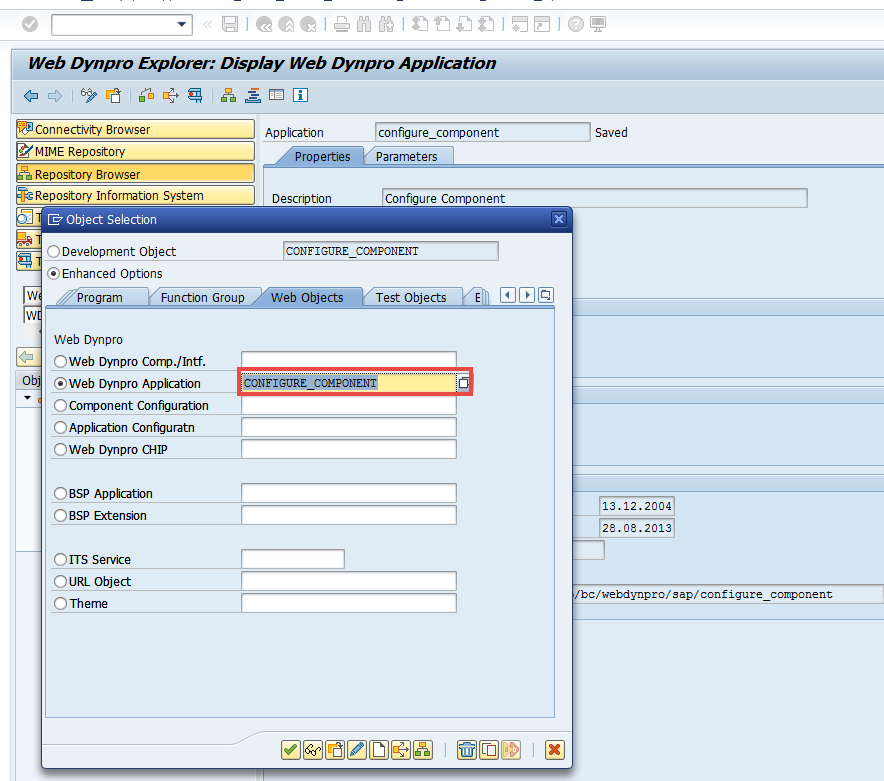The width and height of the screenshot is (884, 781).
Task: Open the tab overview list
Action: pos(544,295)
